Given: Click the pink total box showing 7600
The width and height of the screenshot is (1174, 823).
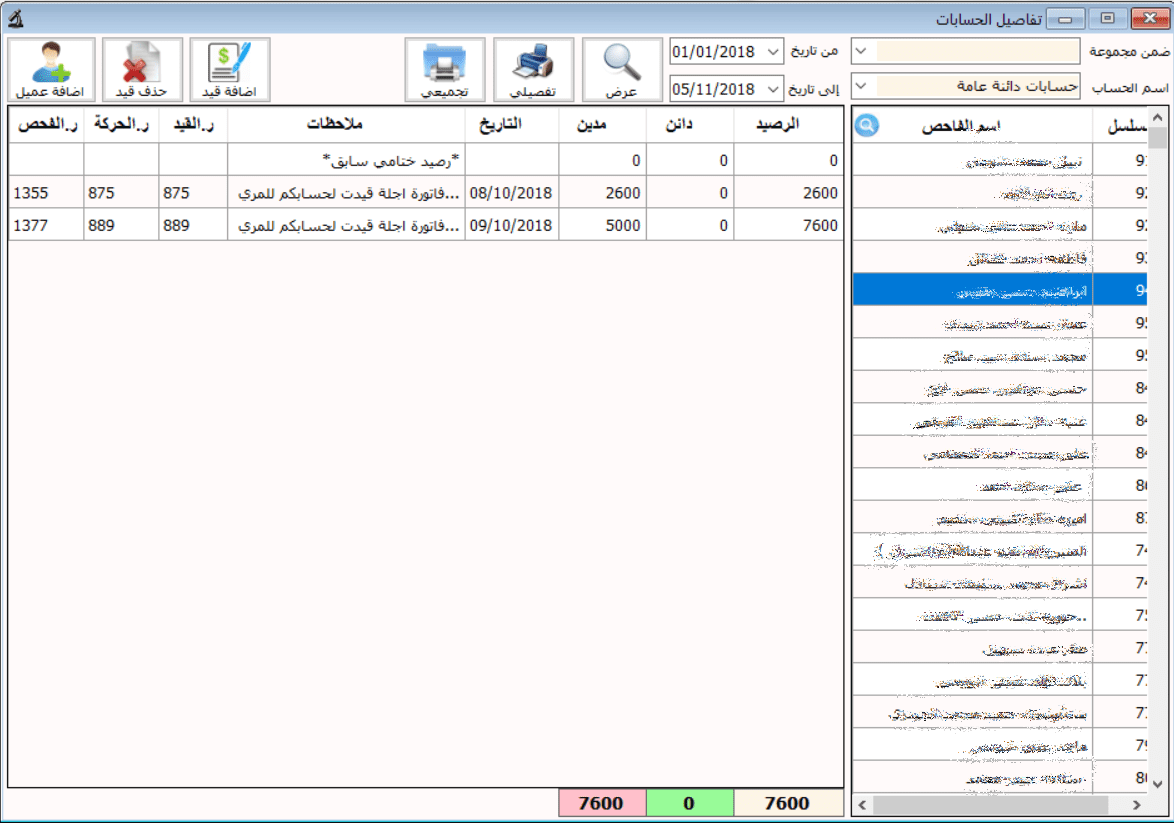Looking at the screenshot, I should (601, 803).
